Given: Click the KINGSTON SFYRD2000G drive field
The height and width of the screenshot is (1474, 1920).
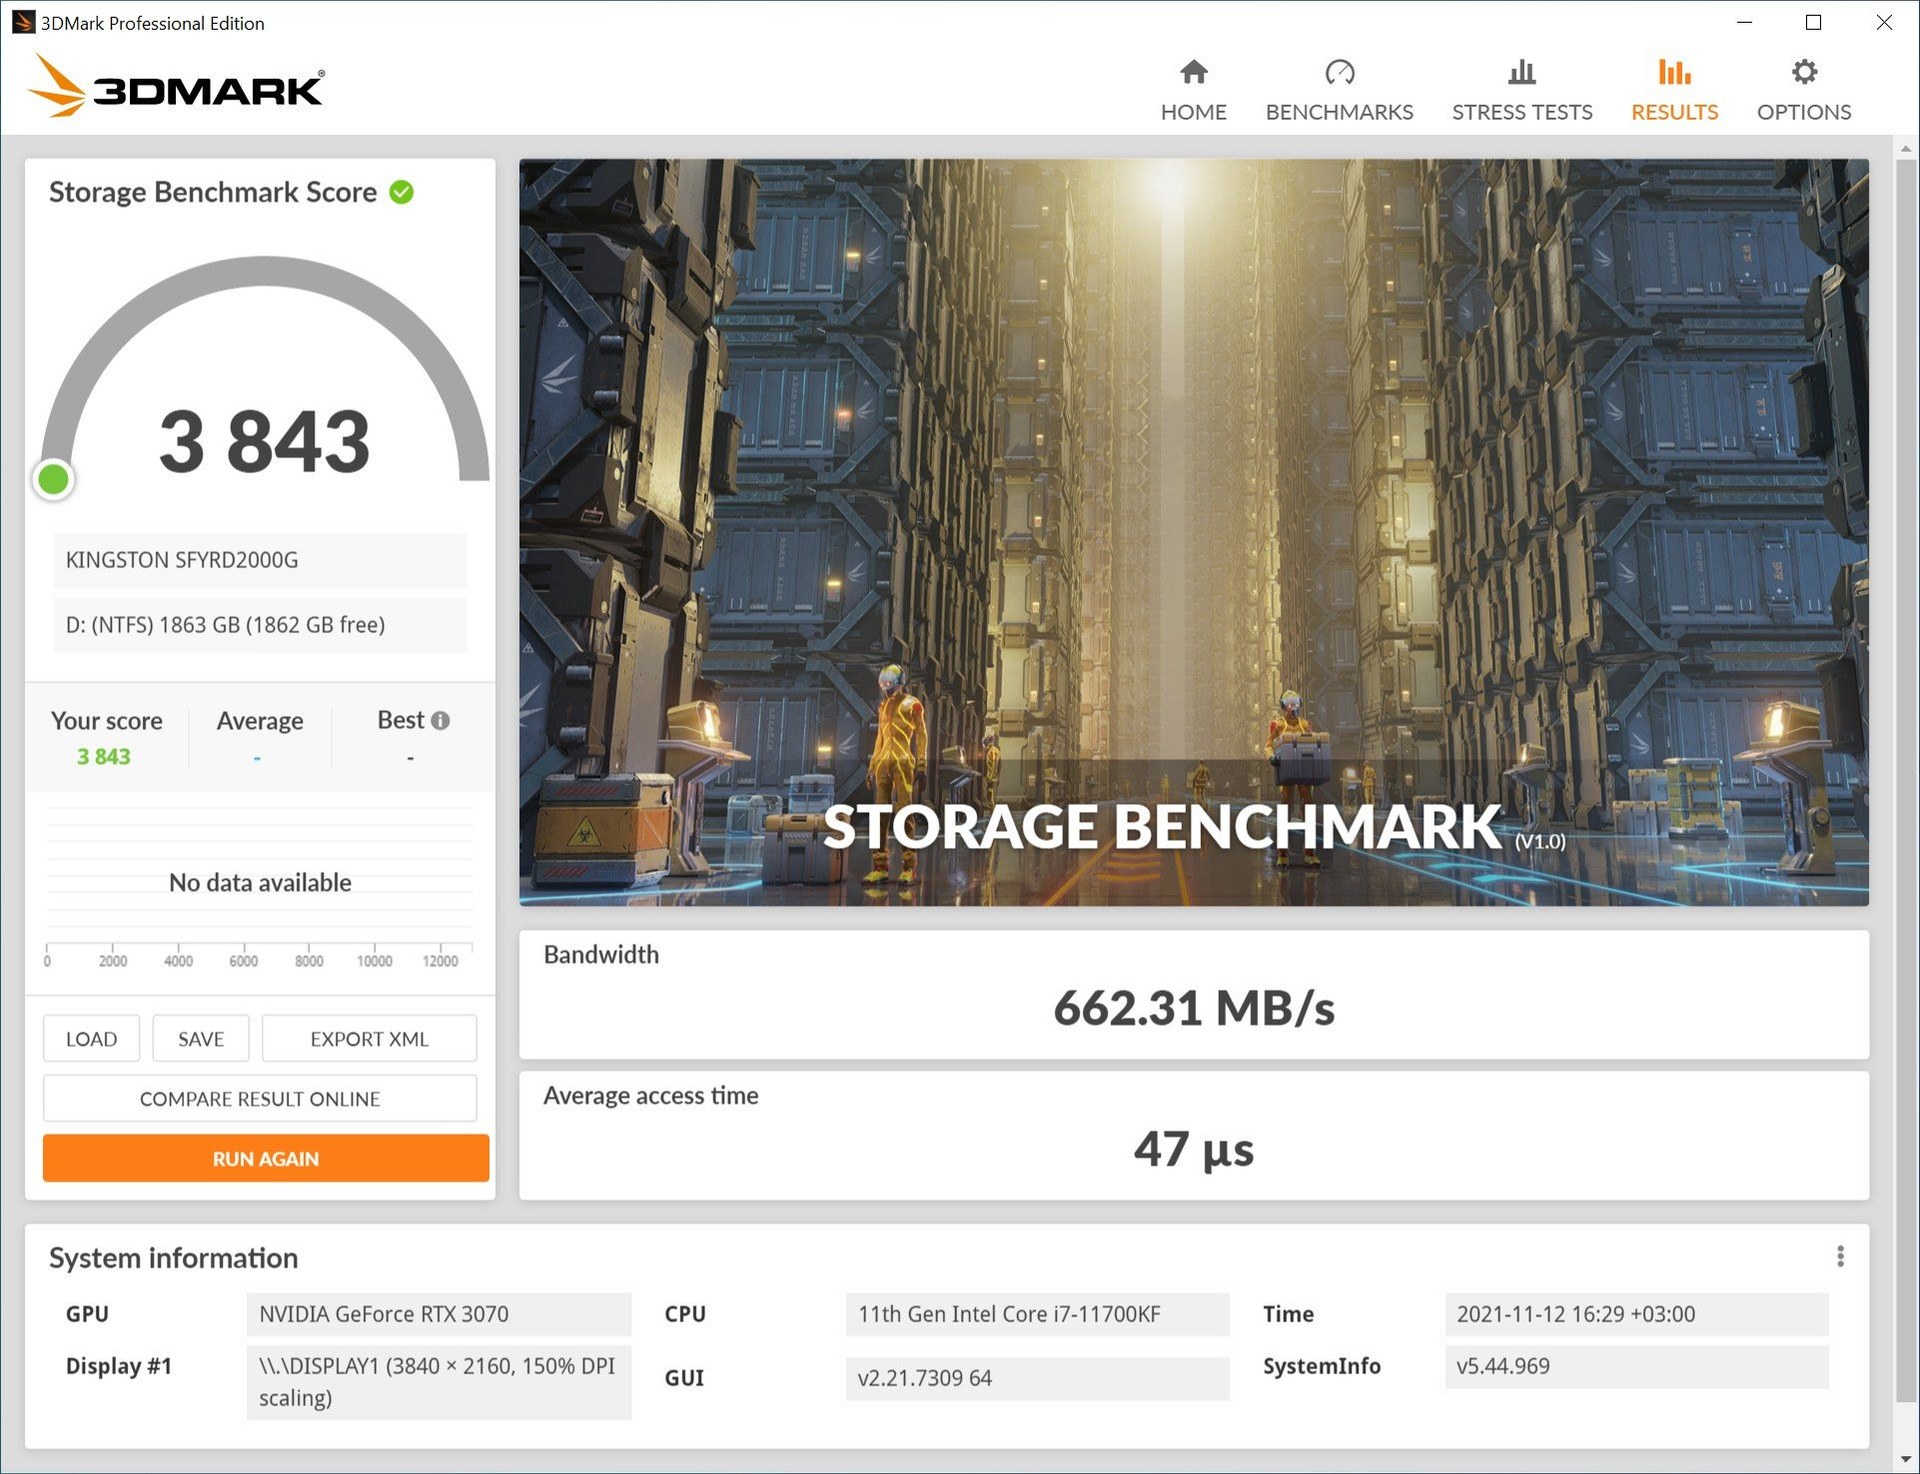Looking at the screenshot, I should (260, 560).
